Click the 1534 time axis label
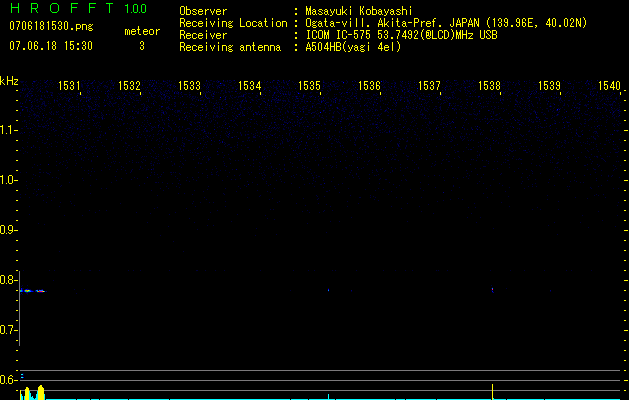The width and height of the screenshot is (629, 400). [x=249, y=86]
